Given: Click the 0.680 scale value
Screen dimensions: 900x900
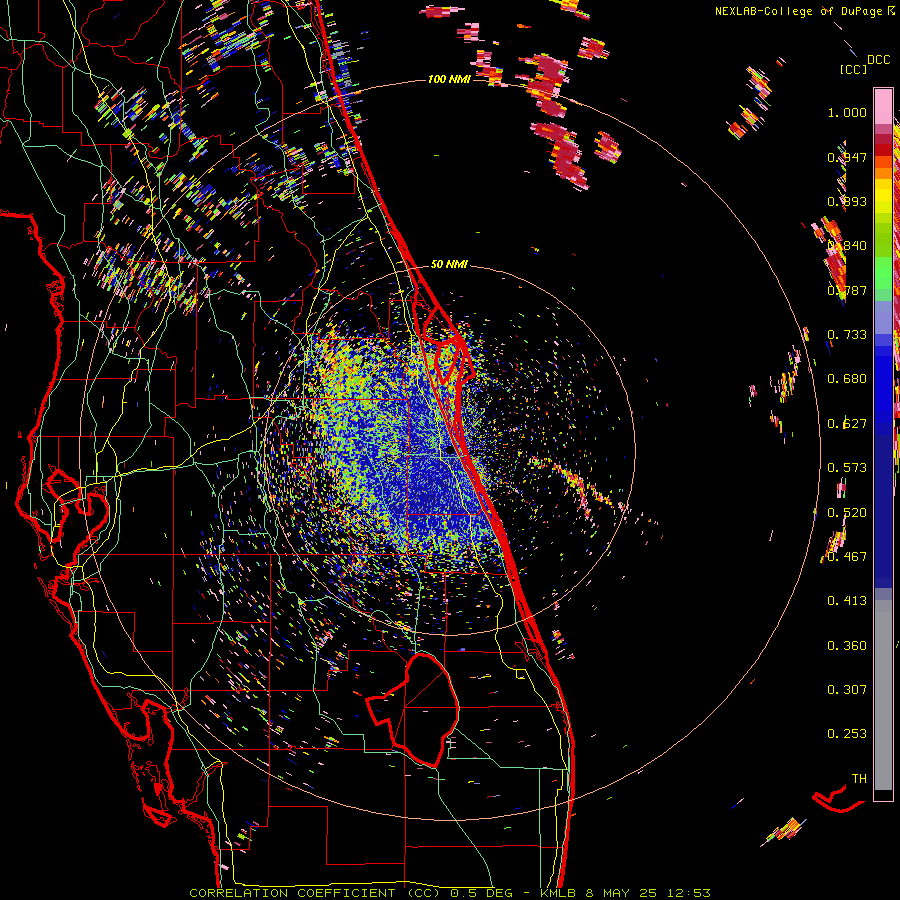Looking at the screenshot, I should 847,379.
